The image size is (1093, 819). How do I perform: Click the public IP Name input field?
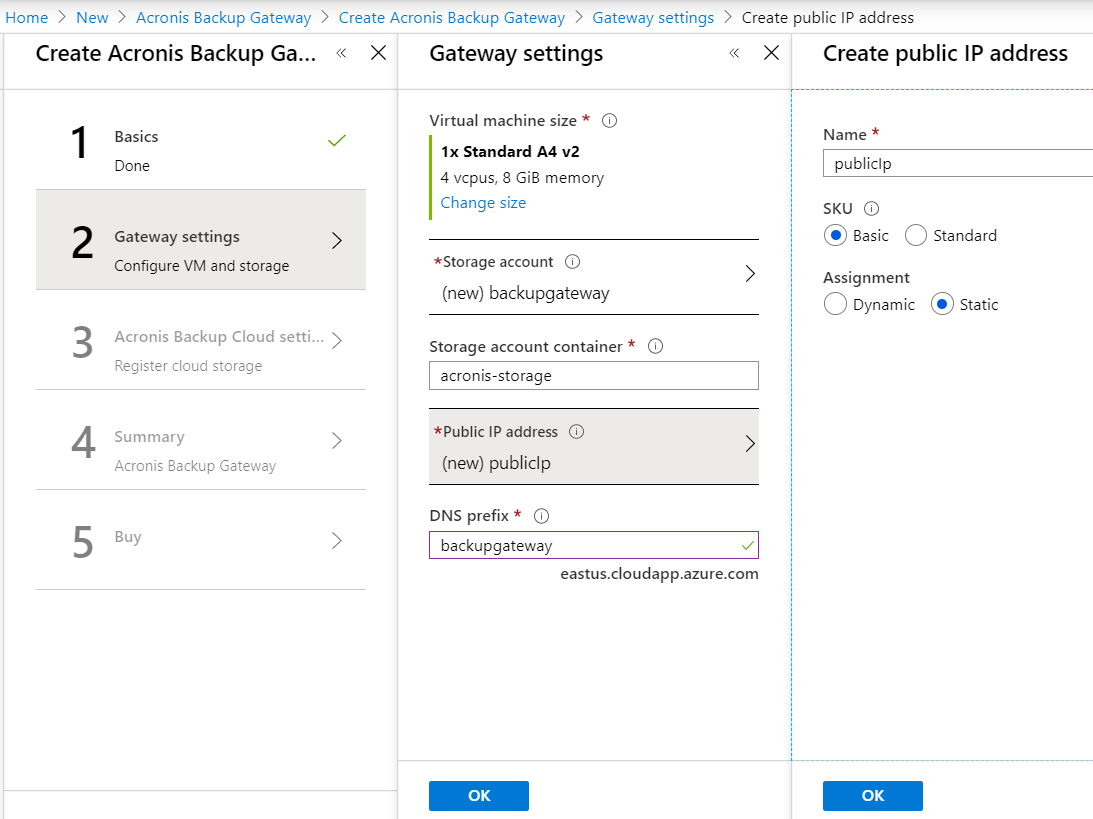click(958, 163)
